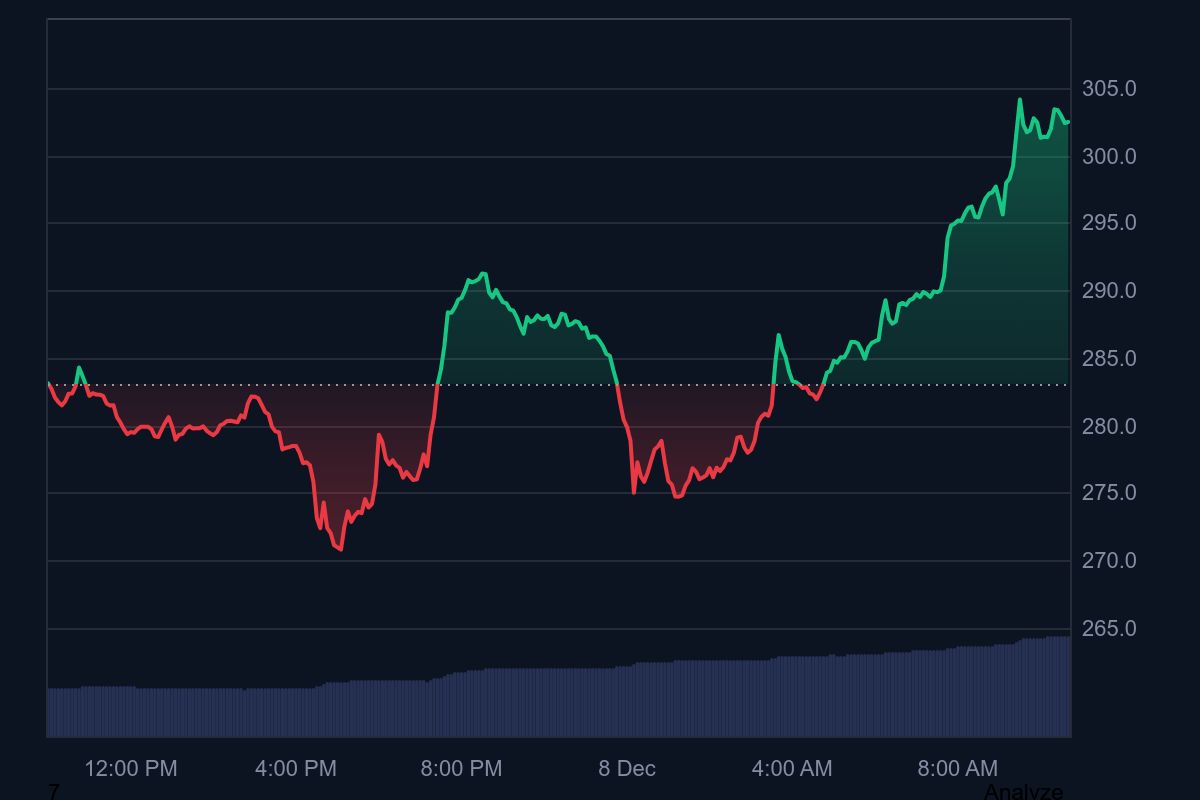
Task: Click the 275.0 price axis label
Action: click(x=1109, y=493)
